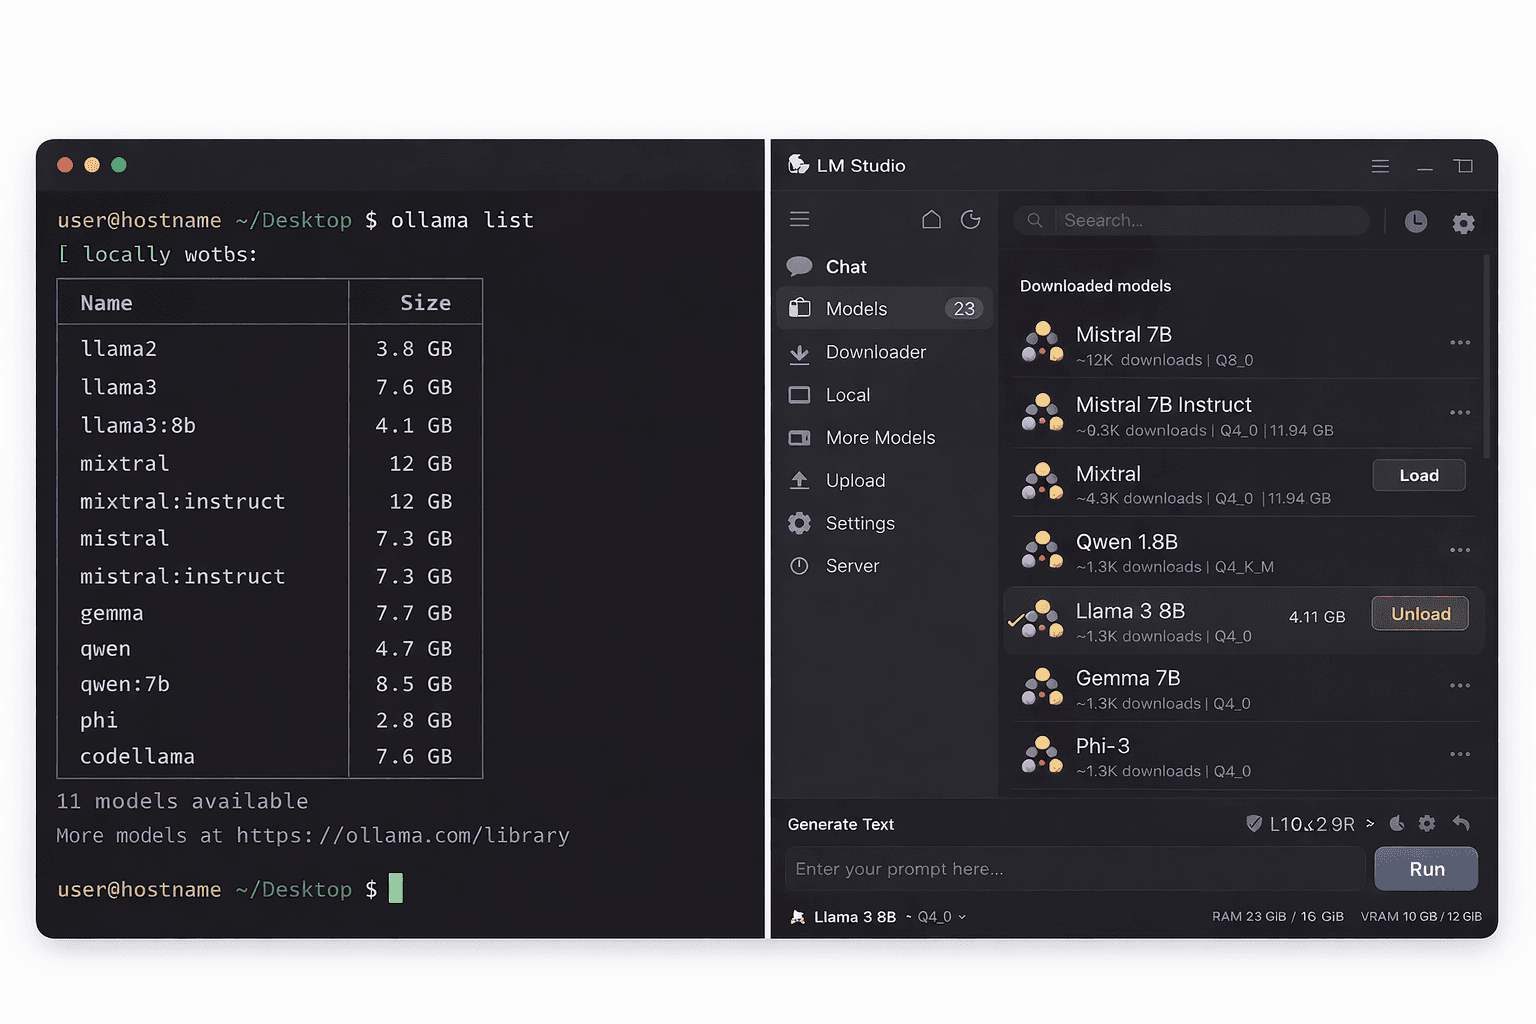Open the Downloader panel
1536x1024 pixels.
tap(875, 352)
